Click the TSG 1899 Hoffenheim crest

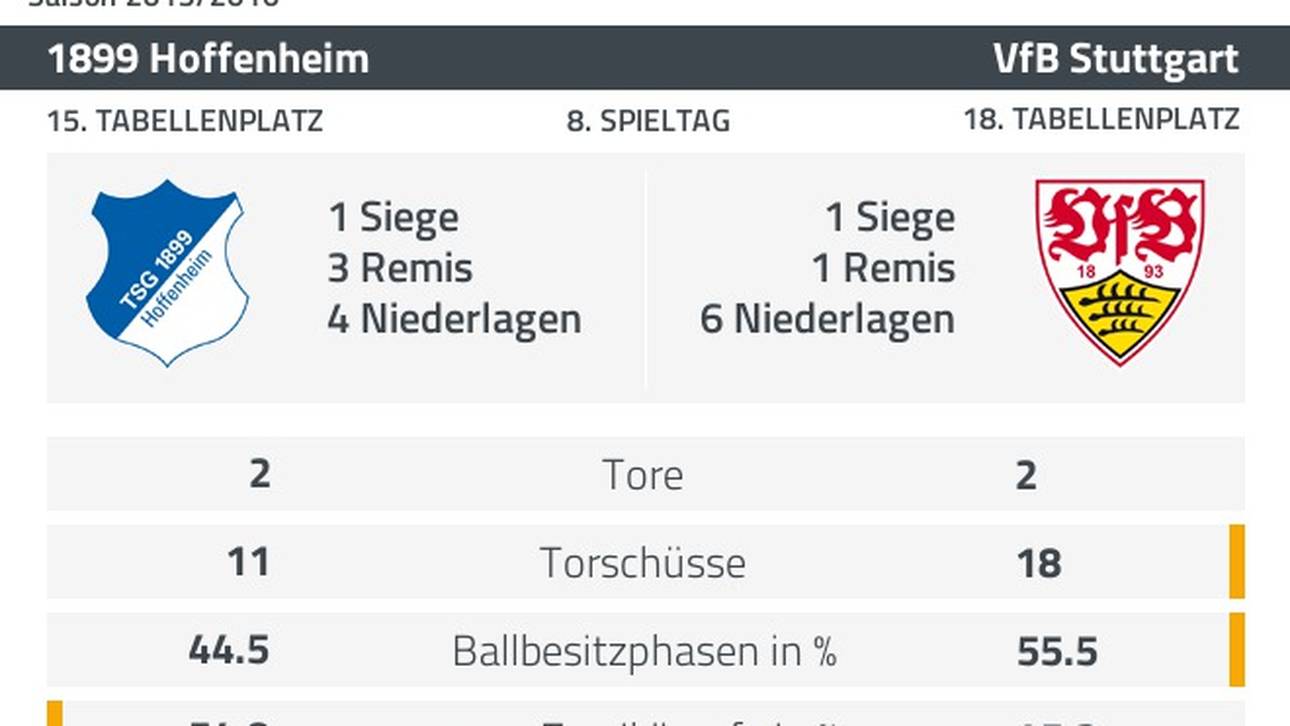click(x=166, y=272)
